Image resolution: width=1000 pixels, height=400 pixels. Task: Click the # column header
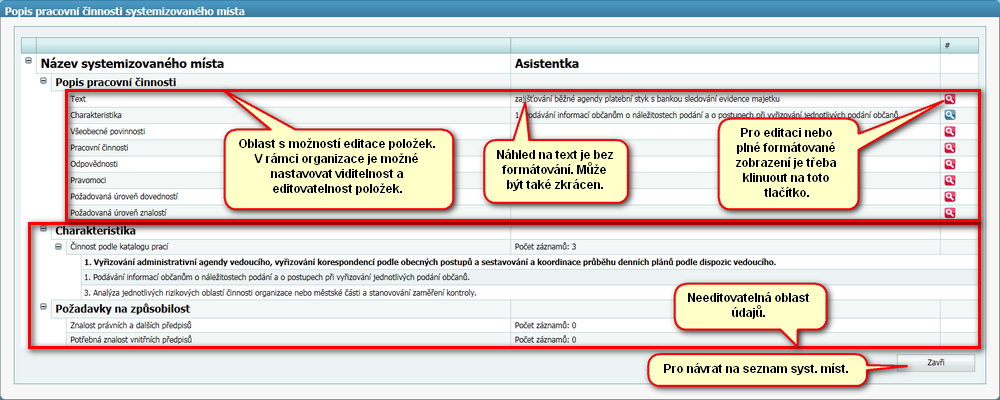[948, 46]
